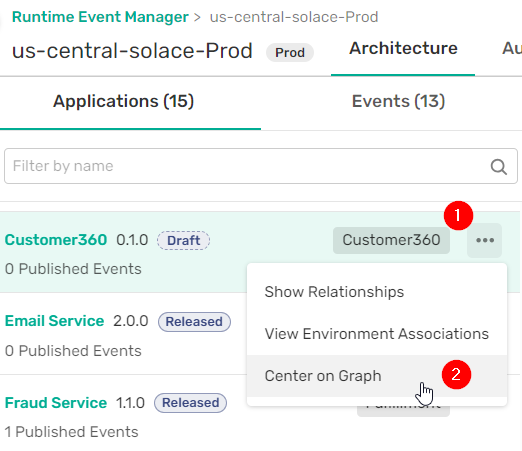Open the Customer360 three-dot actions menu
Image resolution: width=522 pixels, height=451 pixels.
coord(485,240)
